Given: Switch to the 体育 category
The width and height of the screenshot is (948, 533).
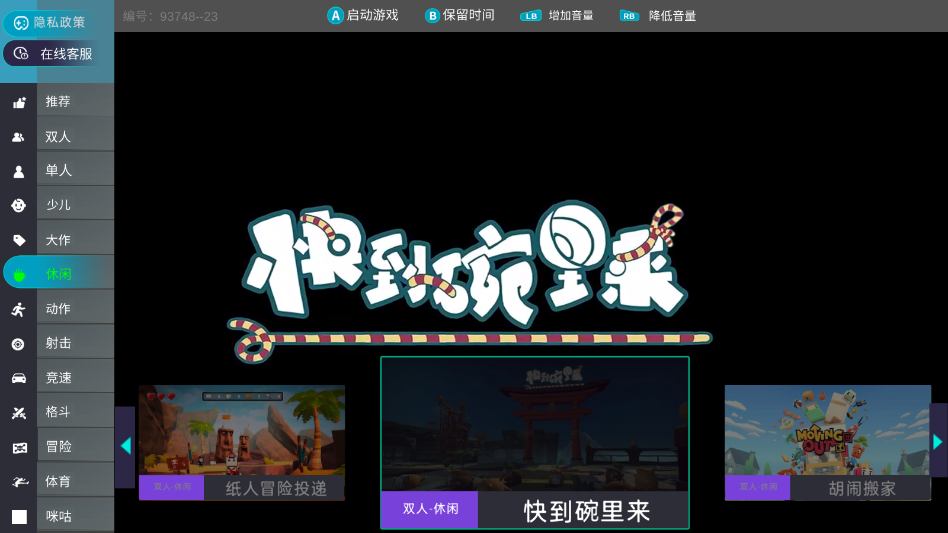Looking at the screenshot, I should [58, 482].
